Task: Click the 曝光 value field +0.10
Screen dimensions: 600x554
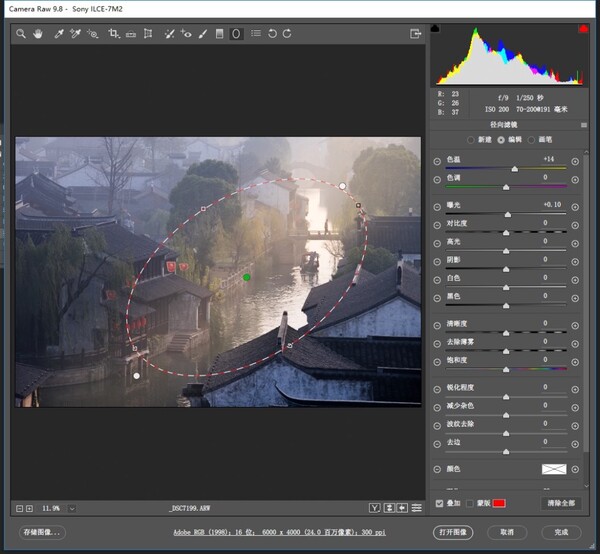Action: [x=552, y=205]
